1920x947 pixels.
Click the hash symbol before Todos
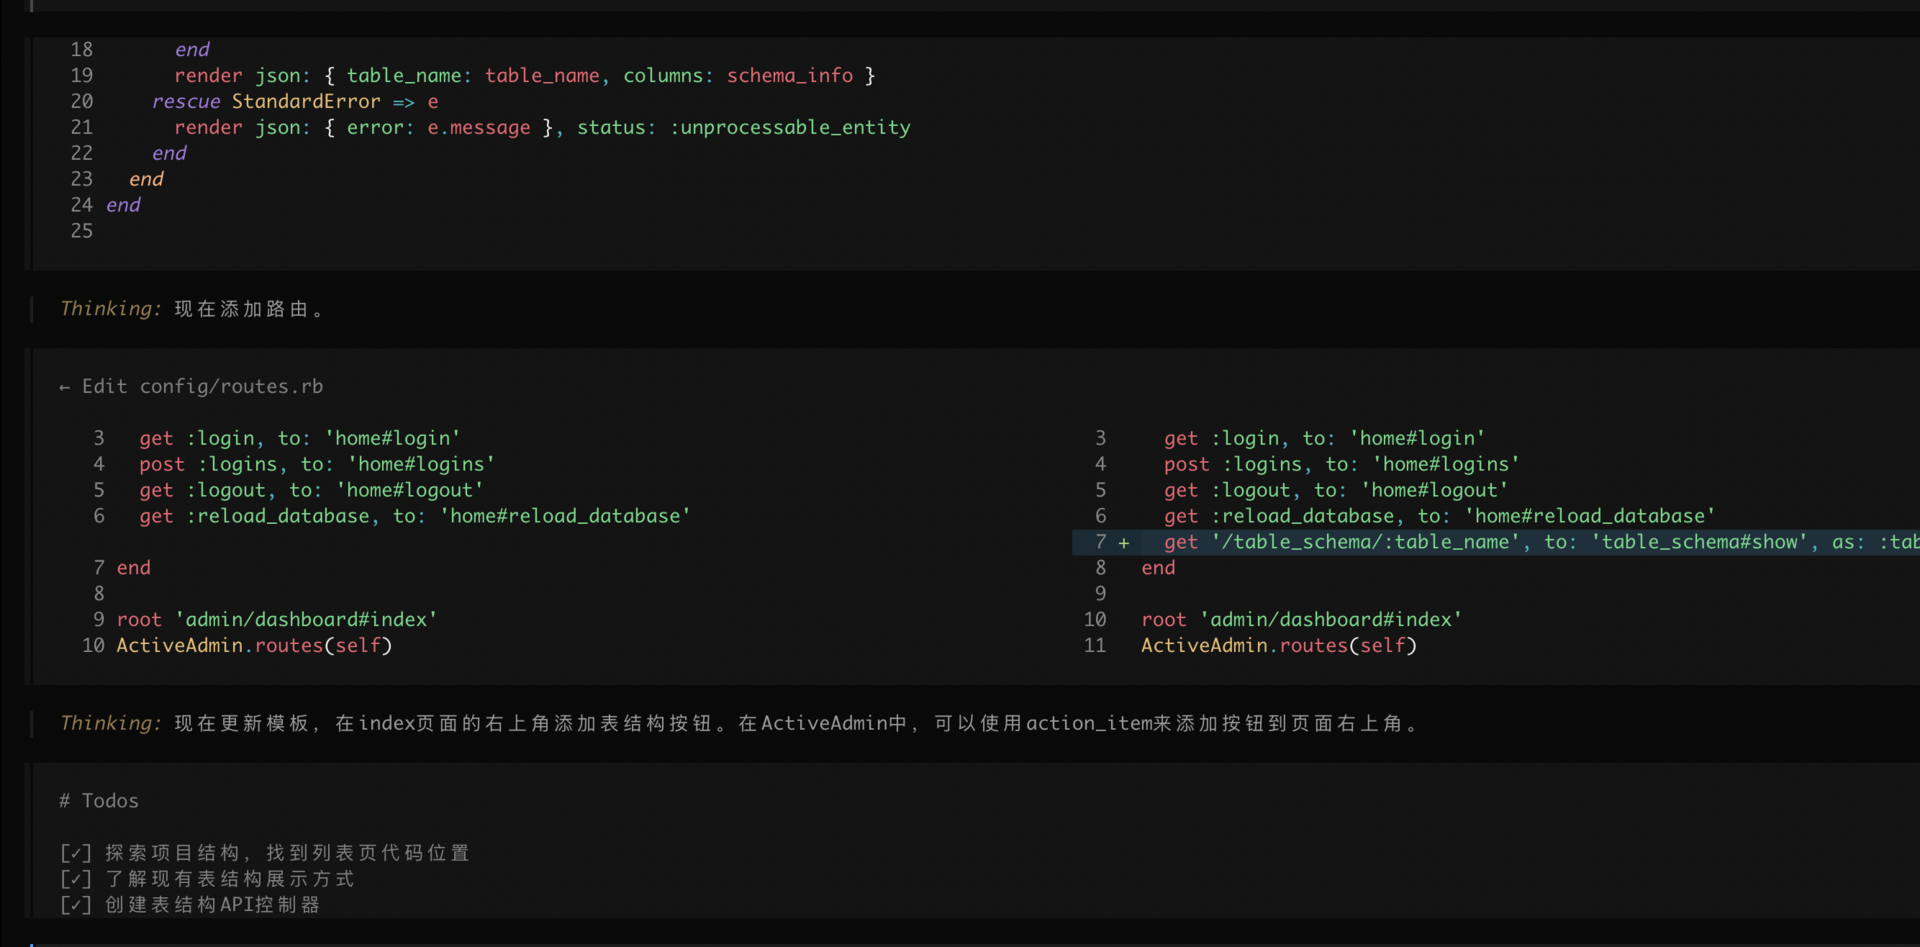click(65, 801)
